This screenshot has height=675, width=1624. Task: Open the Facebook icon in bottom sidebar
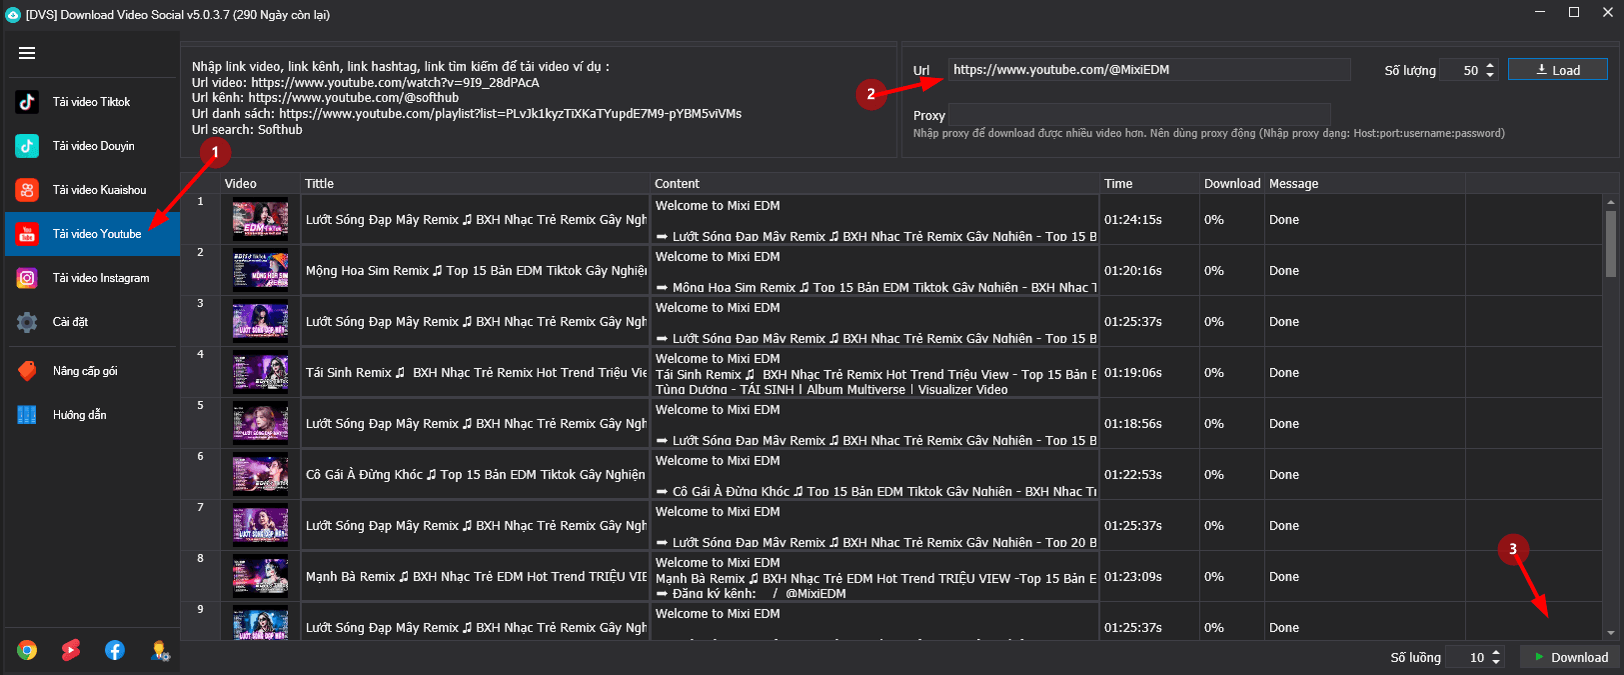point(115,651)
